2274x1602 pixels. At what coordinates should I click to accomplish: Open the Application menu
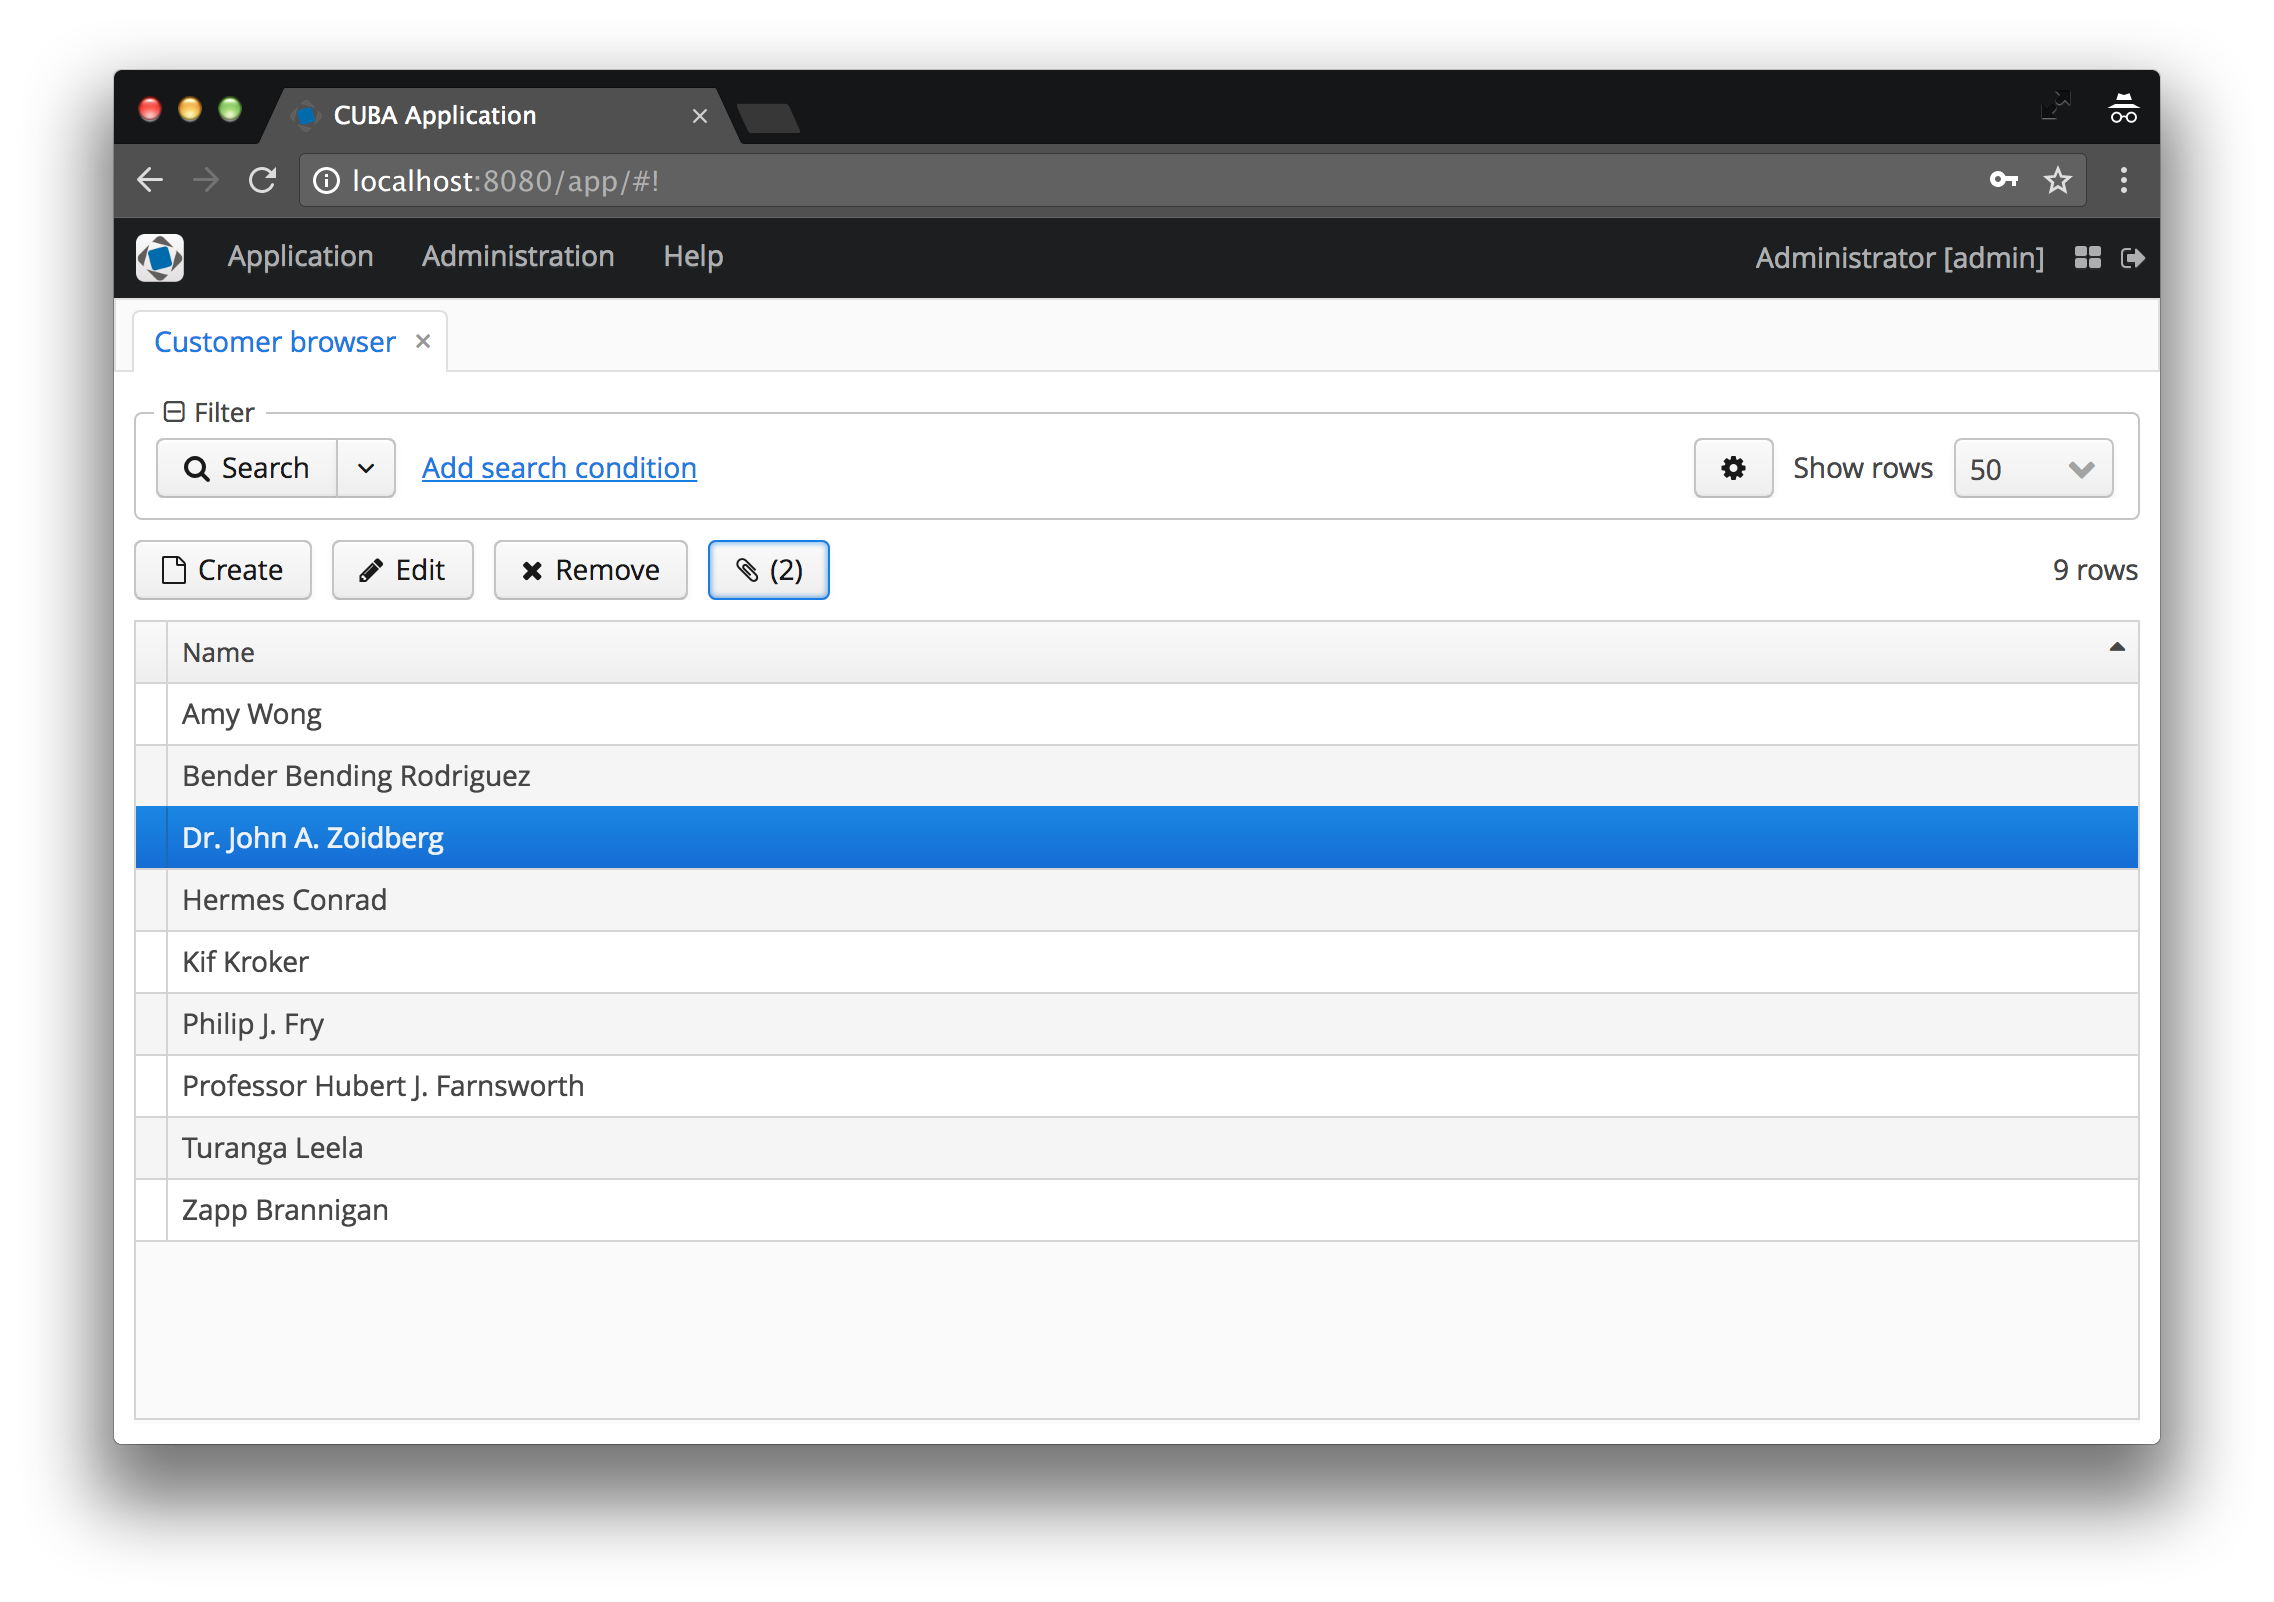[x=300, y=257]
